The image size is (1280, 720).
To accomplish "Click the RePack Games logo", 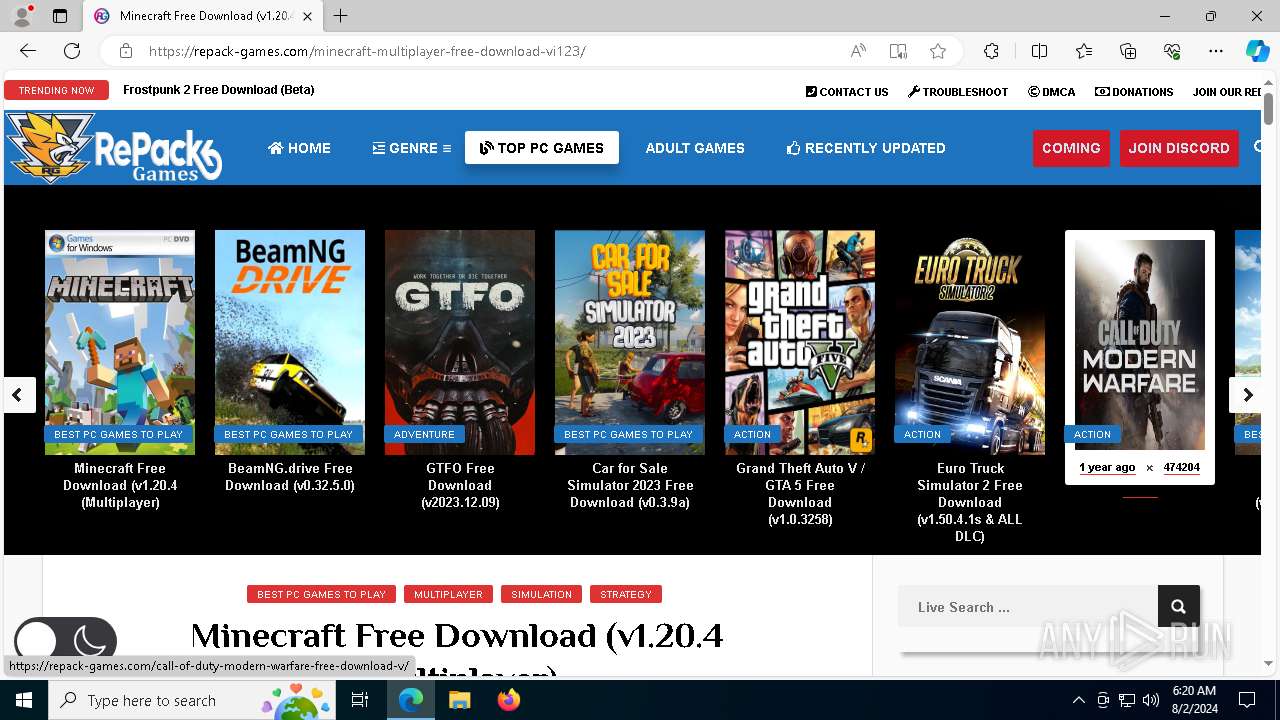I will tap(113, 148).
